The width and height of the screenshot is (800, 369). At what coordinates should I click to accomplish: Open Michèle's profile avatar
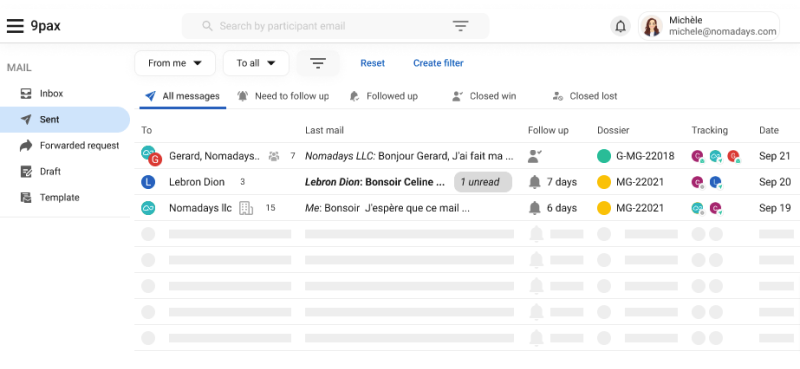652,26
